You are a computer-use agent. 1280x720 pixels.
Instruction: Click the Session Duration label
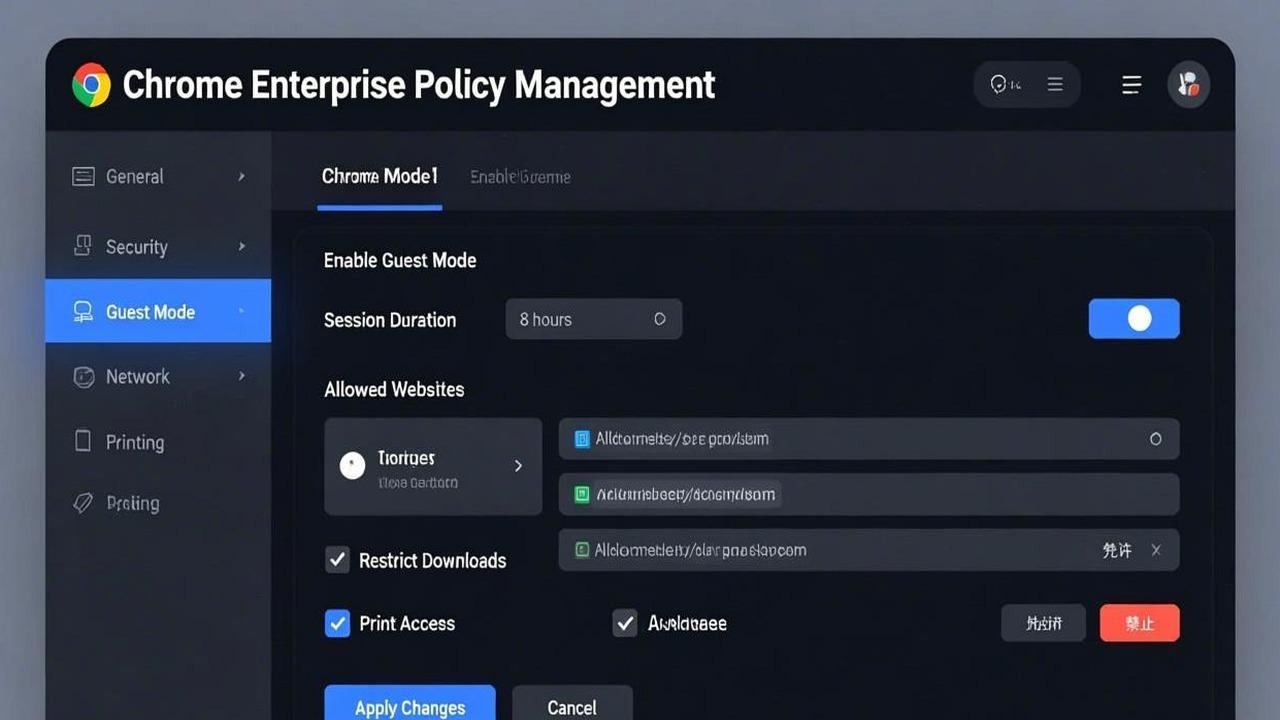click(x=390, y=320)
